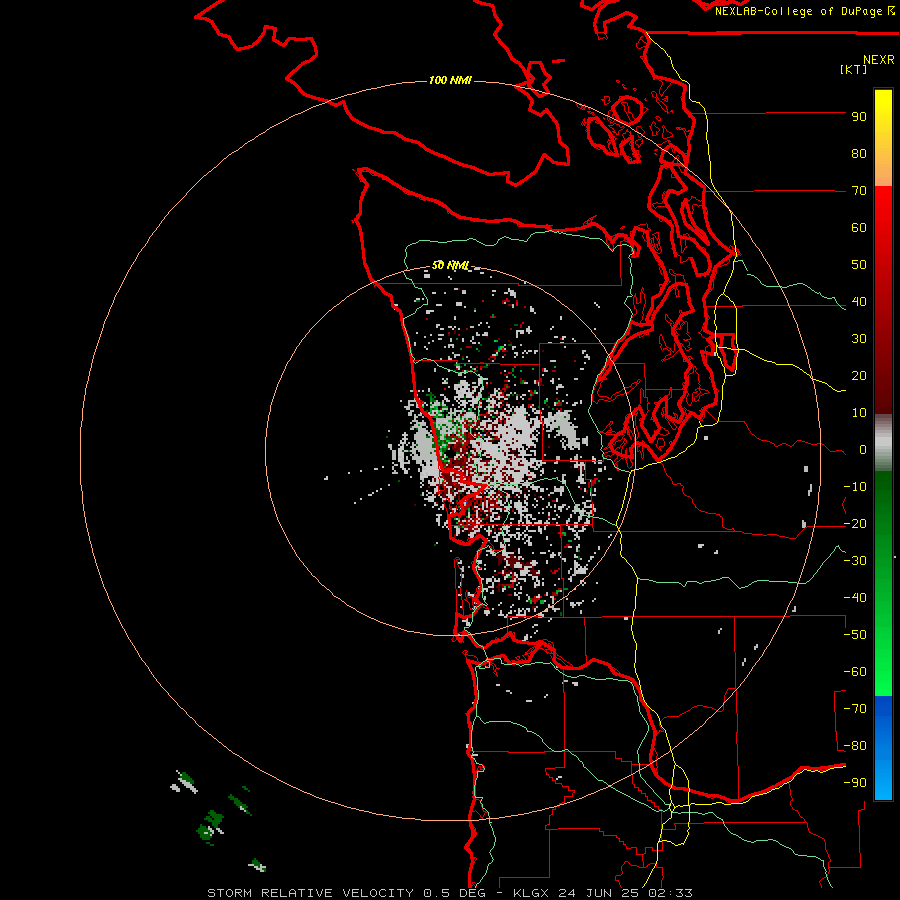The height and width of the screenshot is (900, 900).
Task: Click the -10 scale value
Action: pos(855,487)
